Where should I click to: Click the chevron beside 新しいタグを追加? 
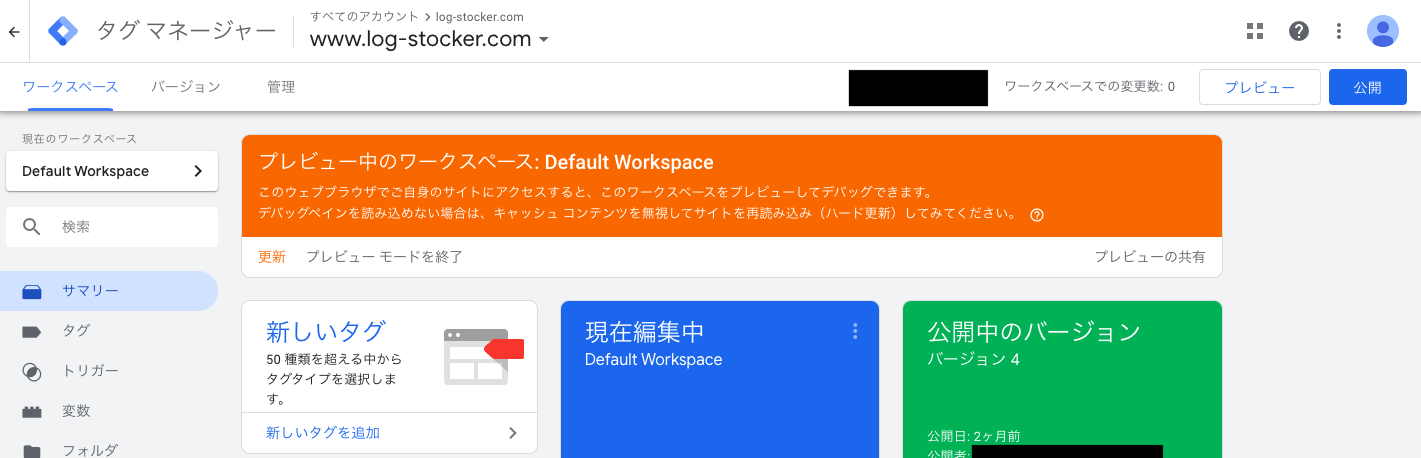(x=513, y=433)
